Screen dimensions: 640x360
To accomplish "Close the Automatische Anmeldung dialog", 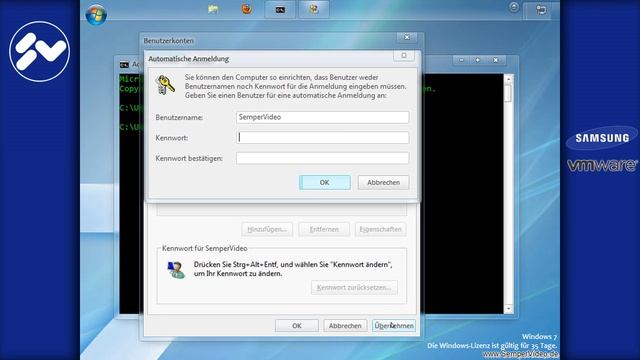I will pyautogui.click(x=404, y=56).
